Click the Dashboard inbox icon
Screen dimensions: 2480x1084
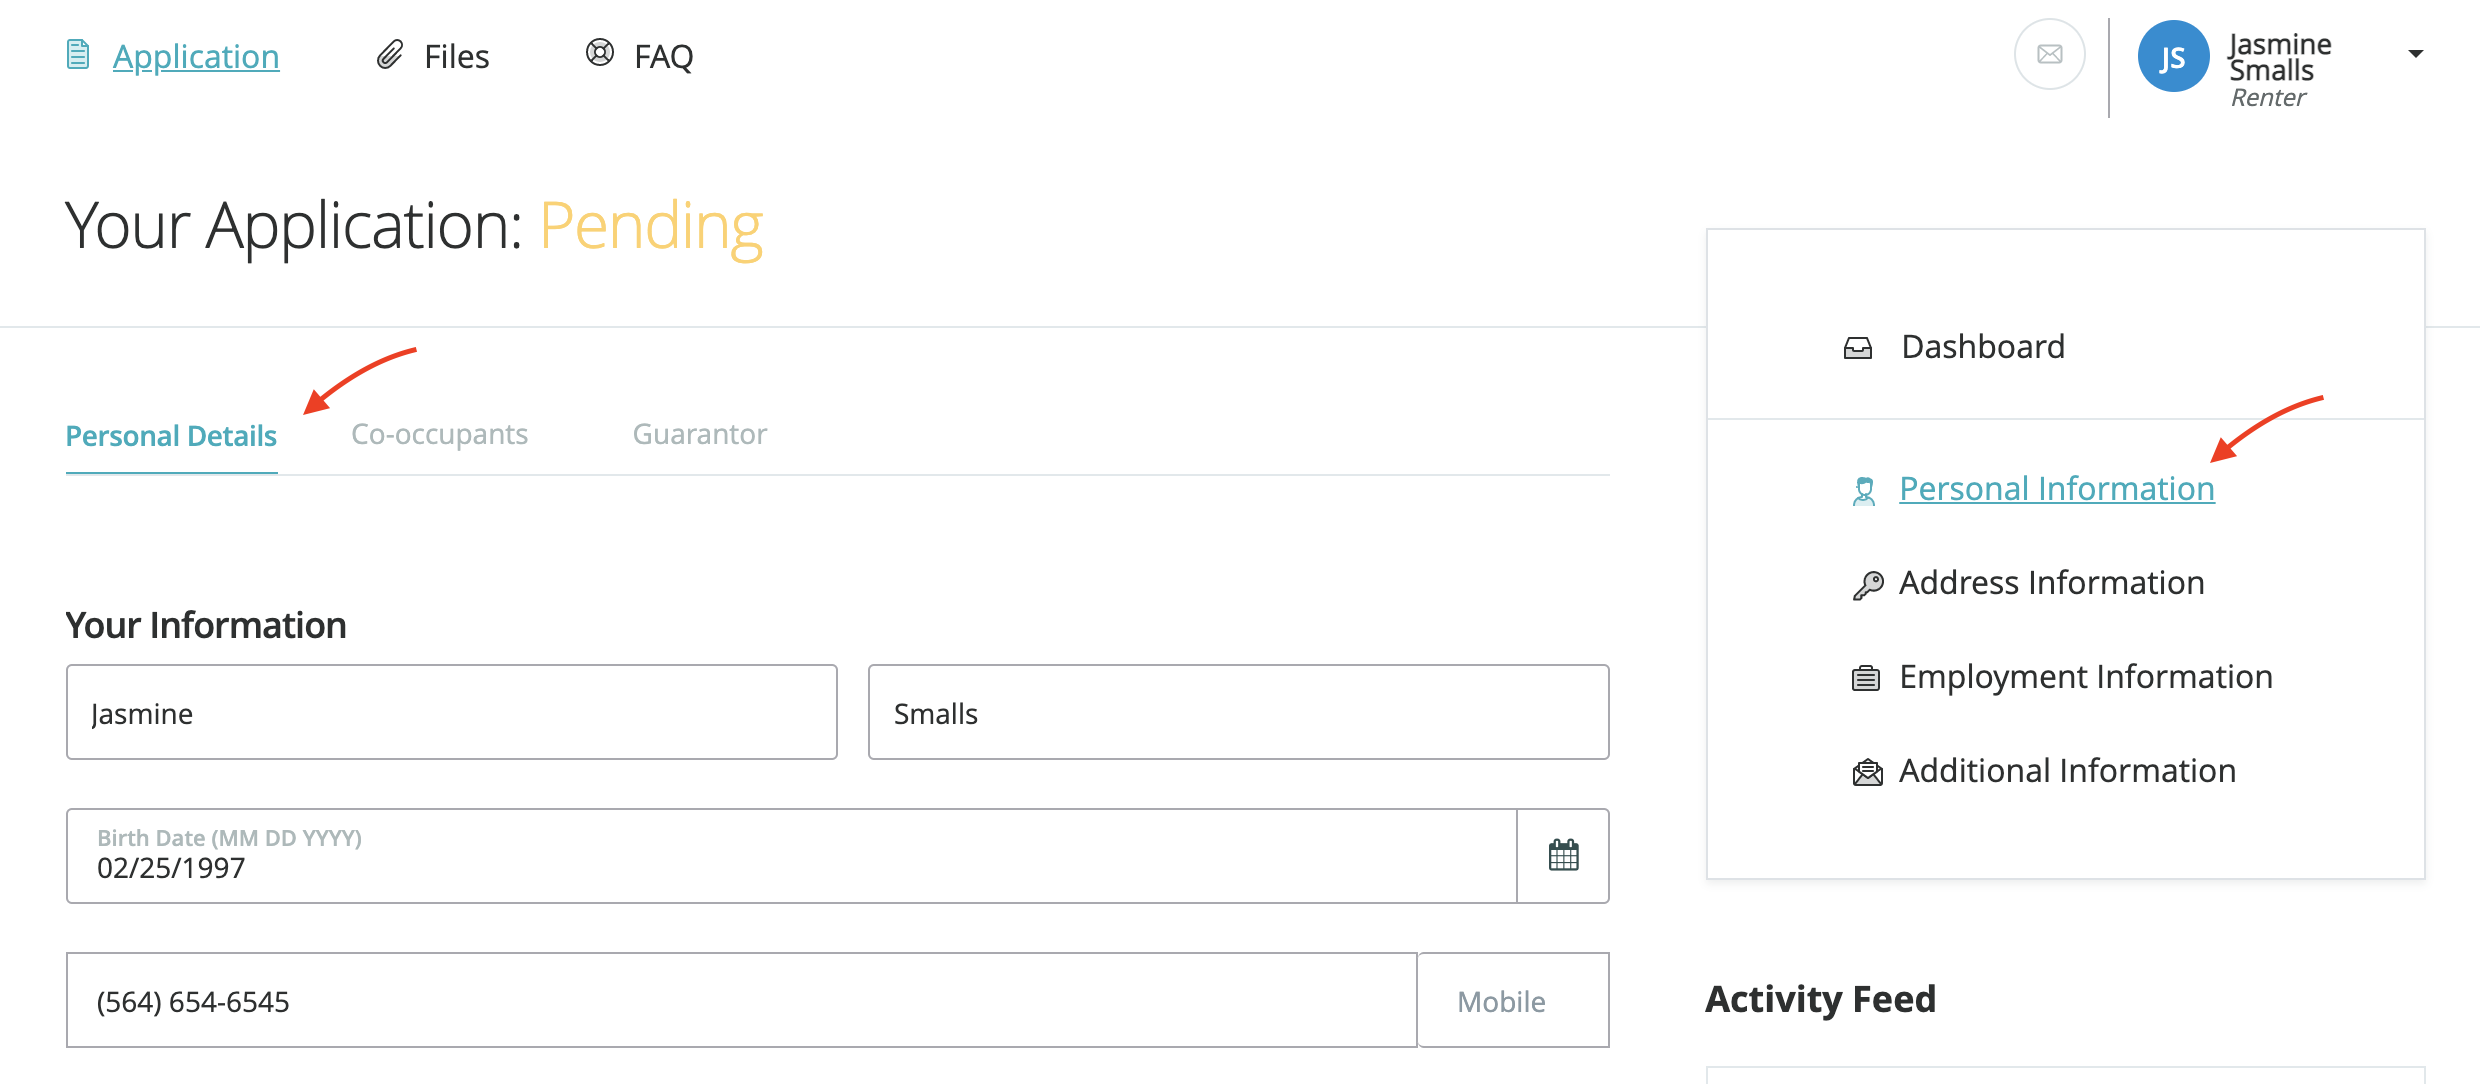tap(1858, 348)
